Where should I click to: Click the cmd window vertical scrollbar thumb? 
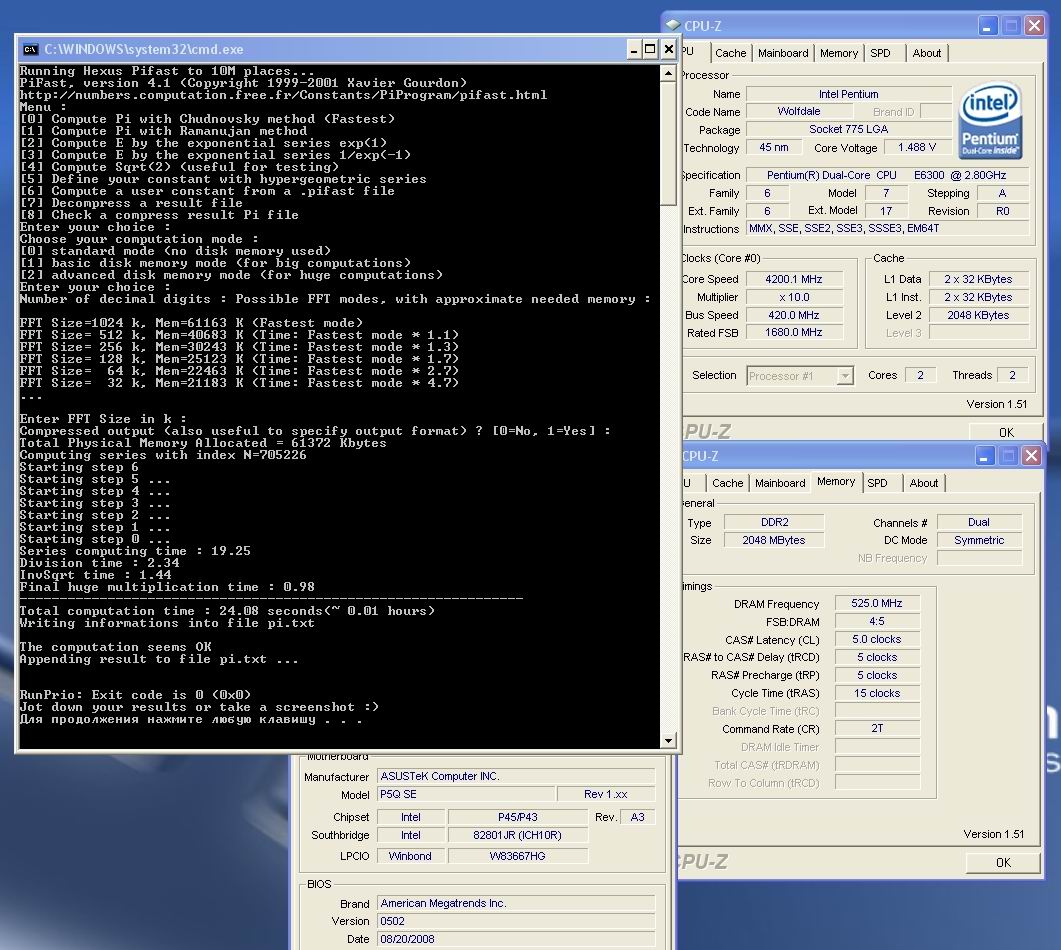(669, 143)
